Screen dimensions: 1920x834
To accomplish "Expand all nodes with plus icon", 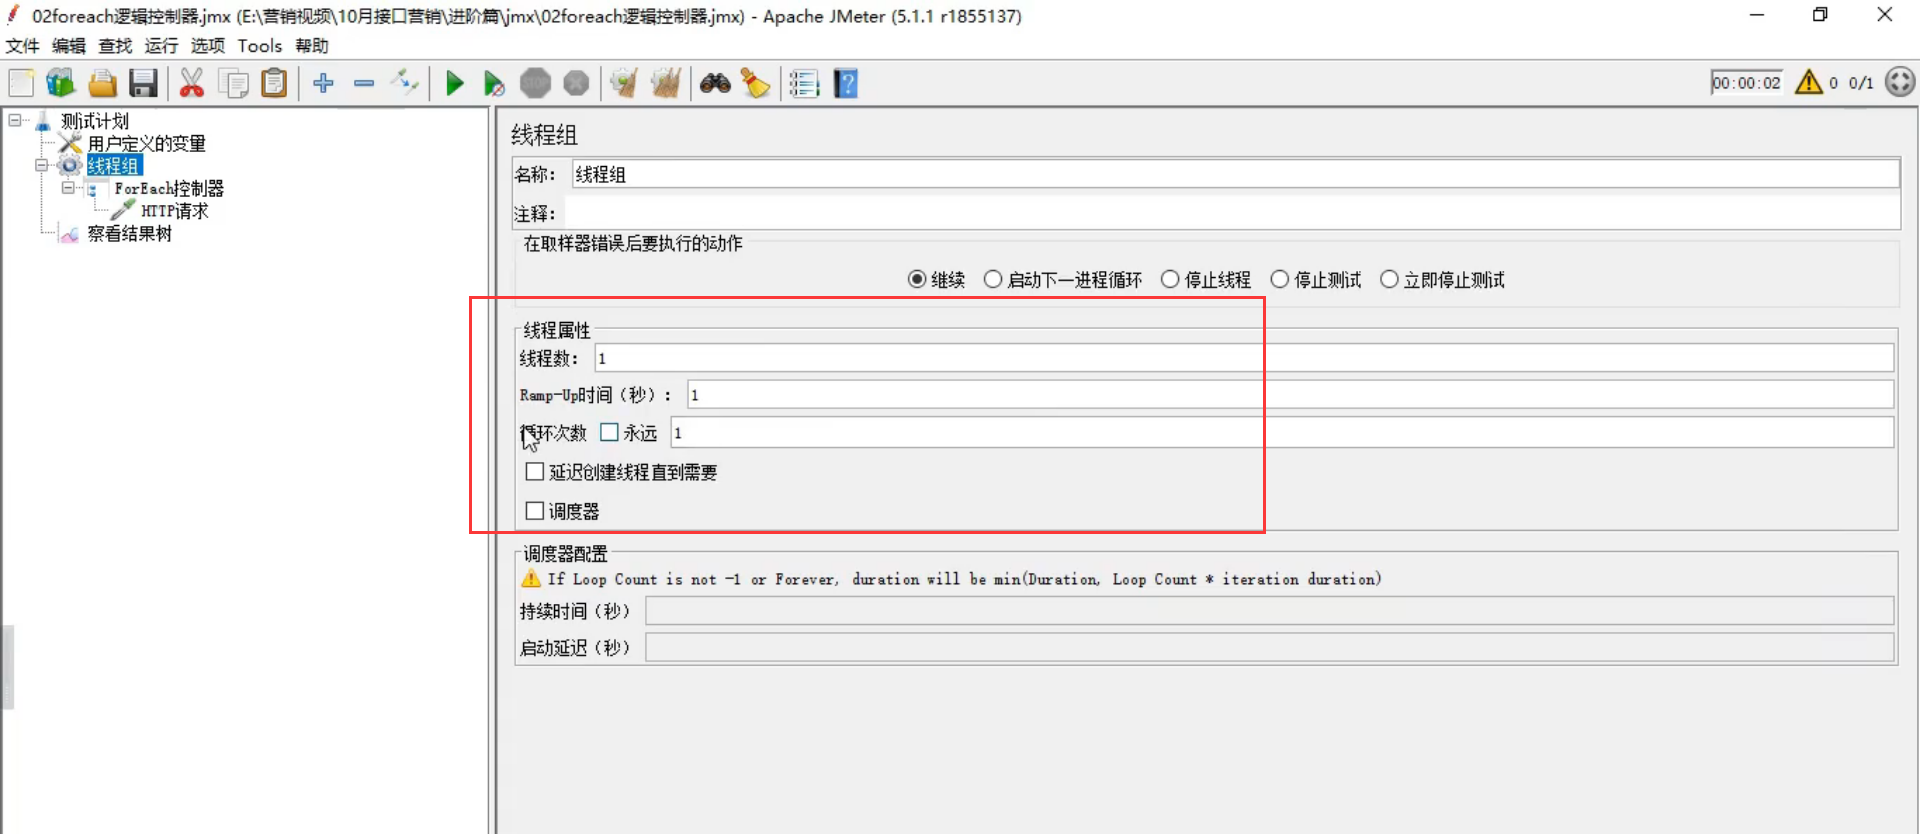I will point(323,83).
